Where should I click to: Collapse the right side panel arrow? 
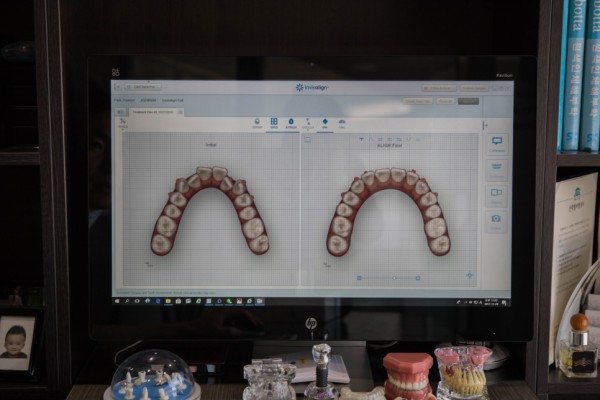pyautogui.click(x=485, y=126)
